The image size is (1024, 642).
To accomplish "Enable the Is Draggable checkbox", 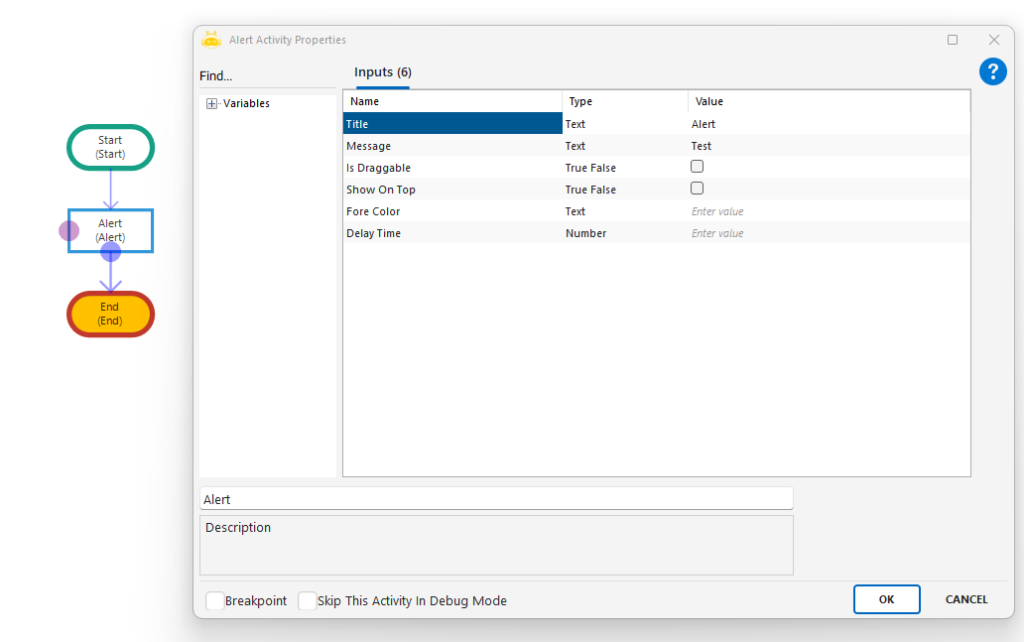I will tap(697, 167).
